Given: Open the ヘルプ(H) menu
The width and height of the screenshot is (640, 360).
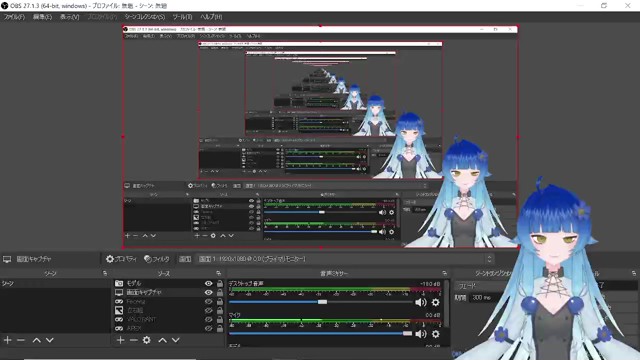Looking at the screenshot, I should 211,17.
